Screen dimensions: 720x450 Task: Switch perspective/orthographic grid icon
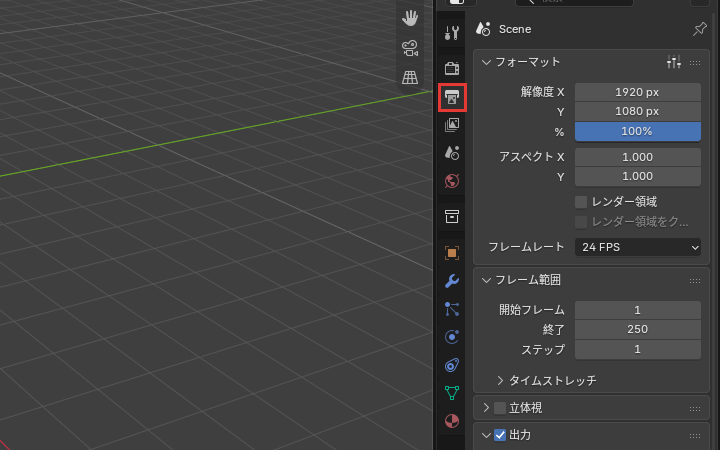pyautogui.click(x=410, y=77)
